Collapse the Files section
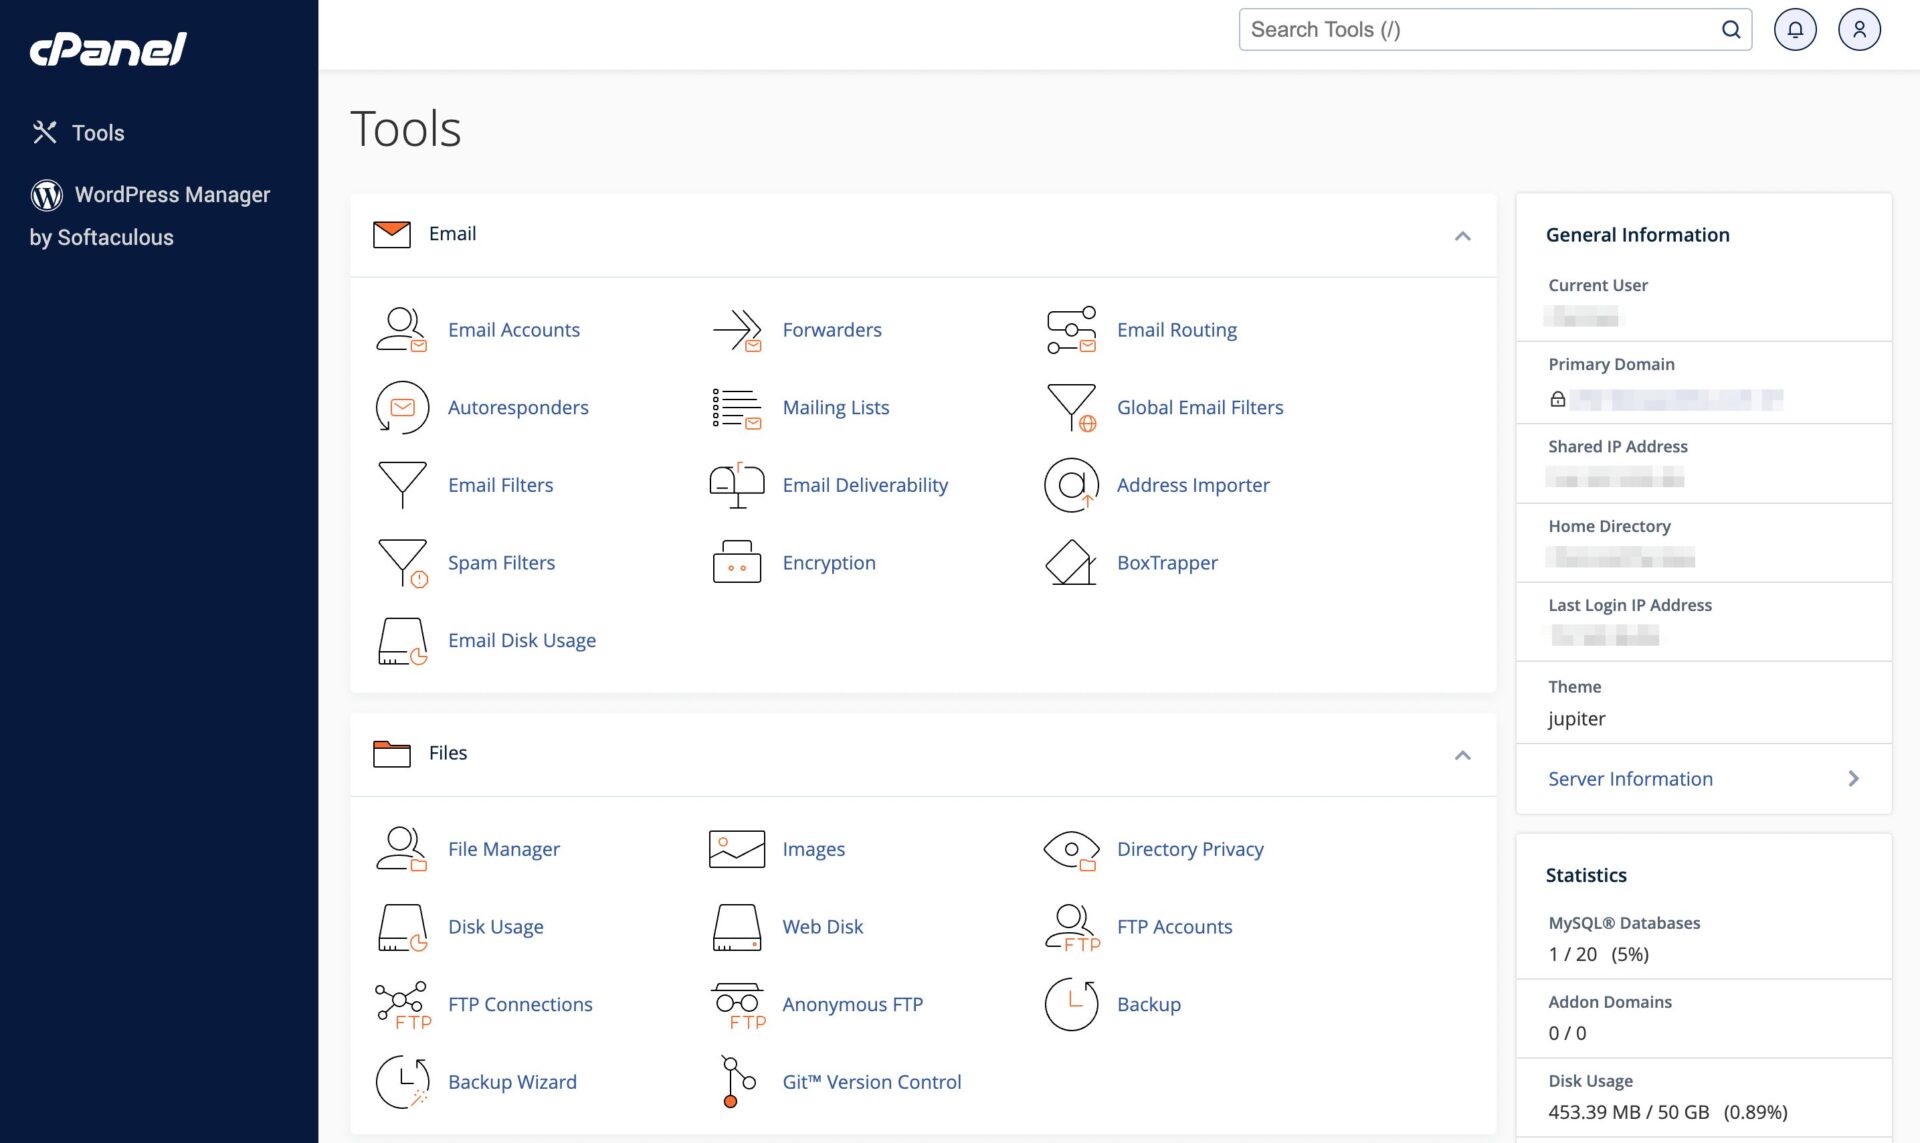 pos(1463,755)
